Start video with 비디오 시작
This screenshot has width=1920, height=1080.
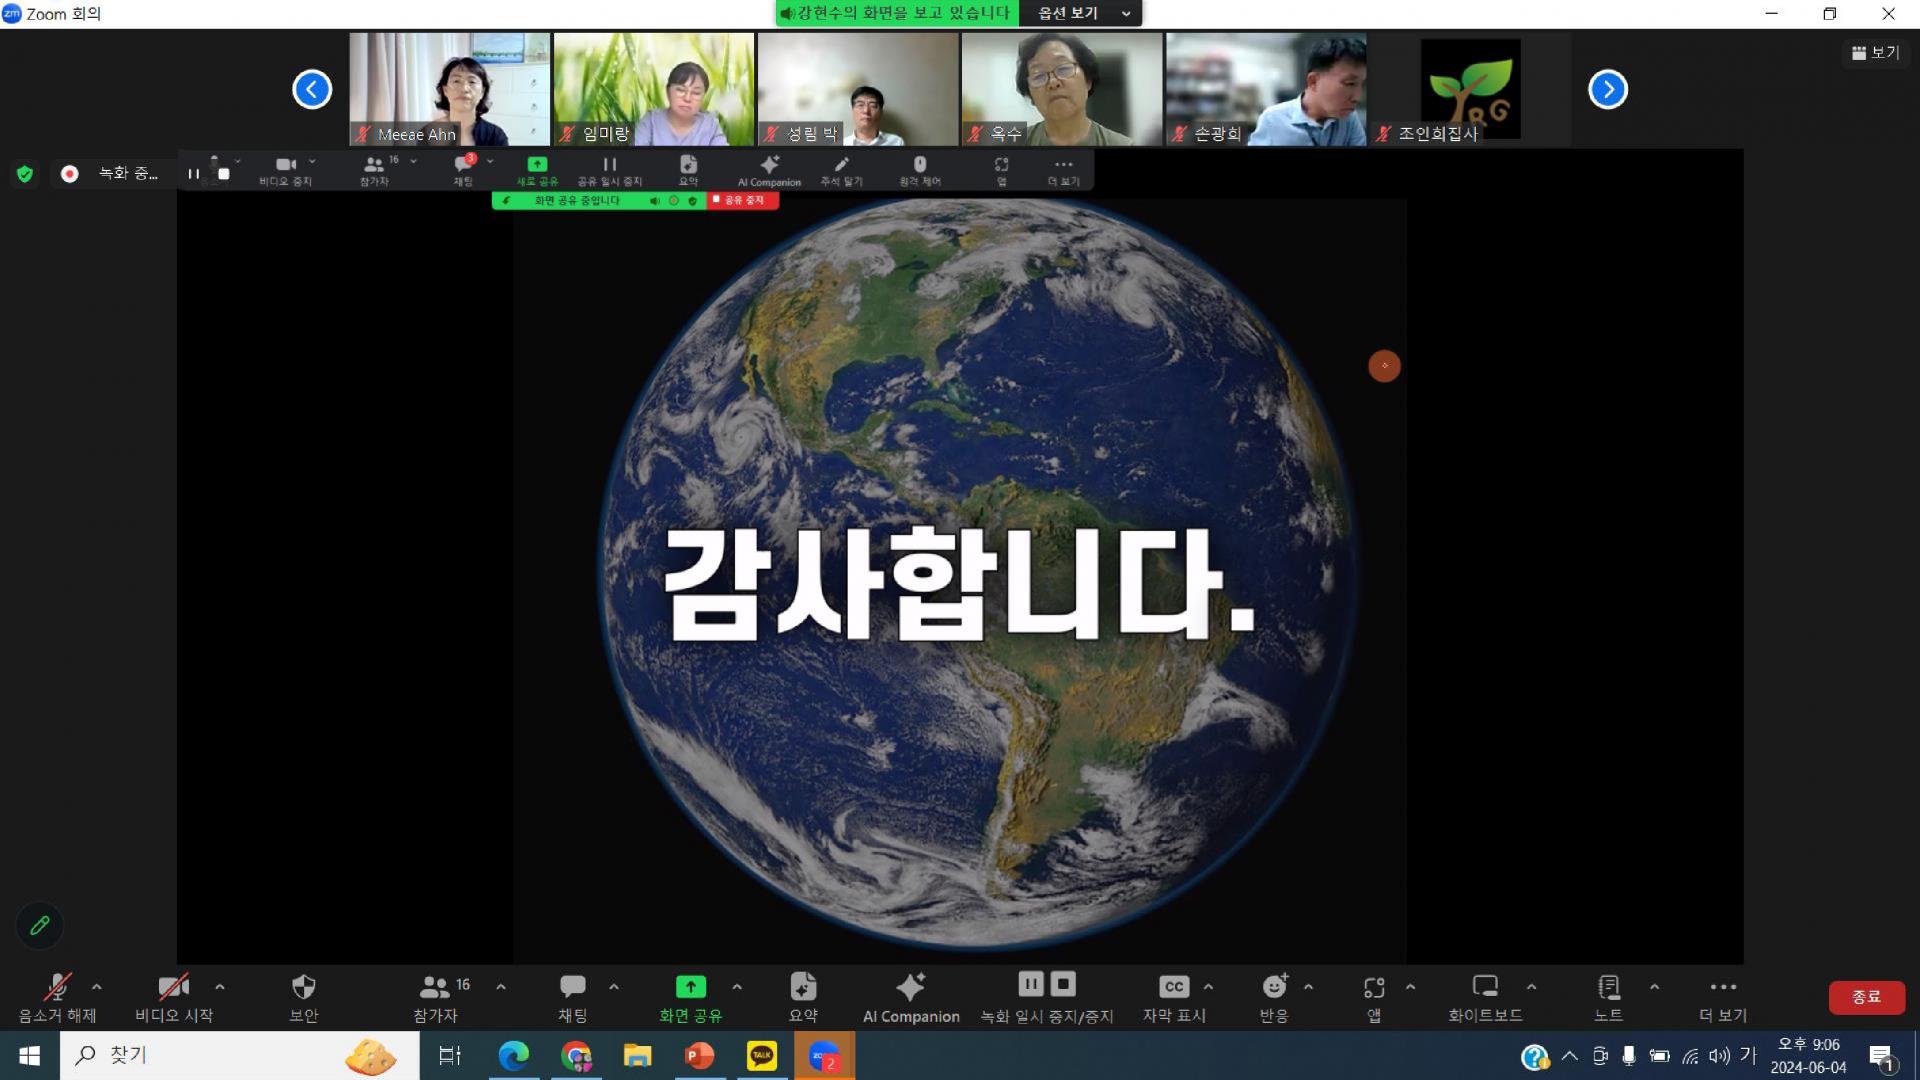(x=174, y=997)
